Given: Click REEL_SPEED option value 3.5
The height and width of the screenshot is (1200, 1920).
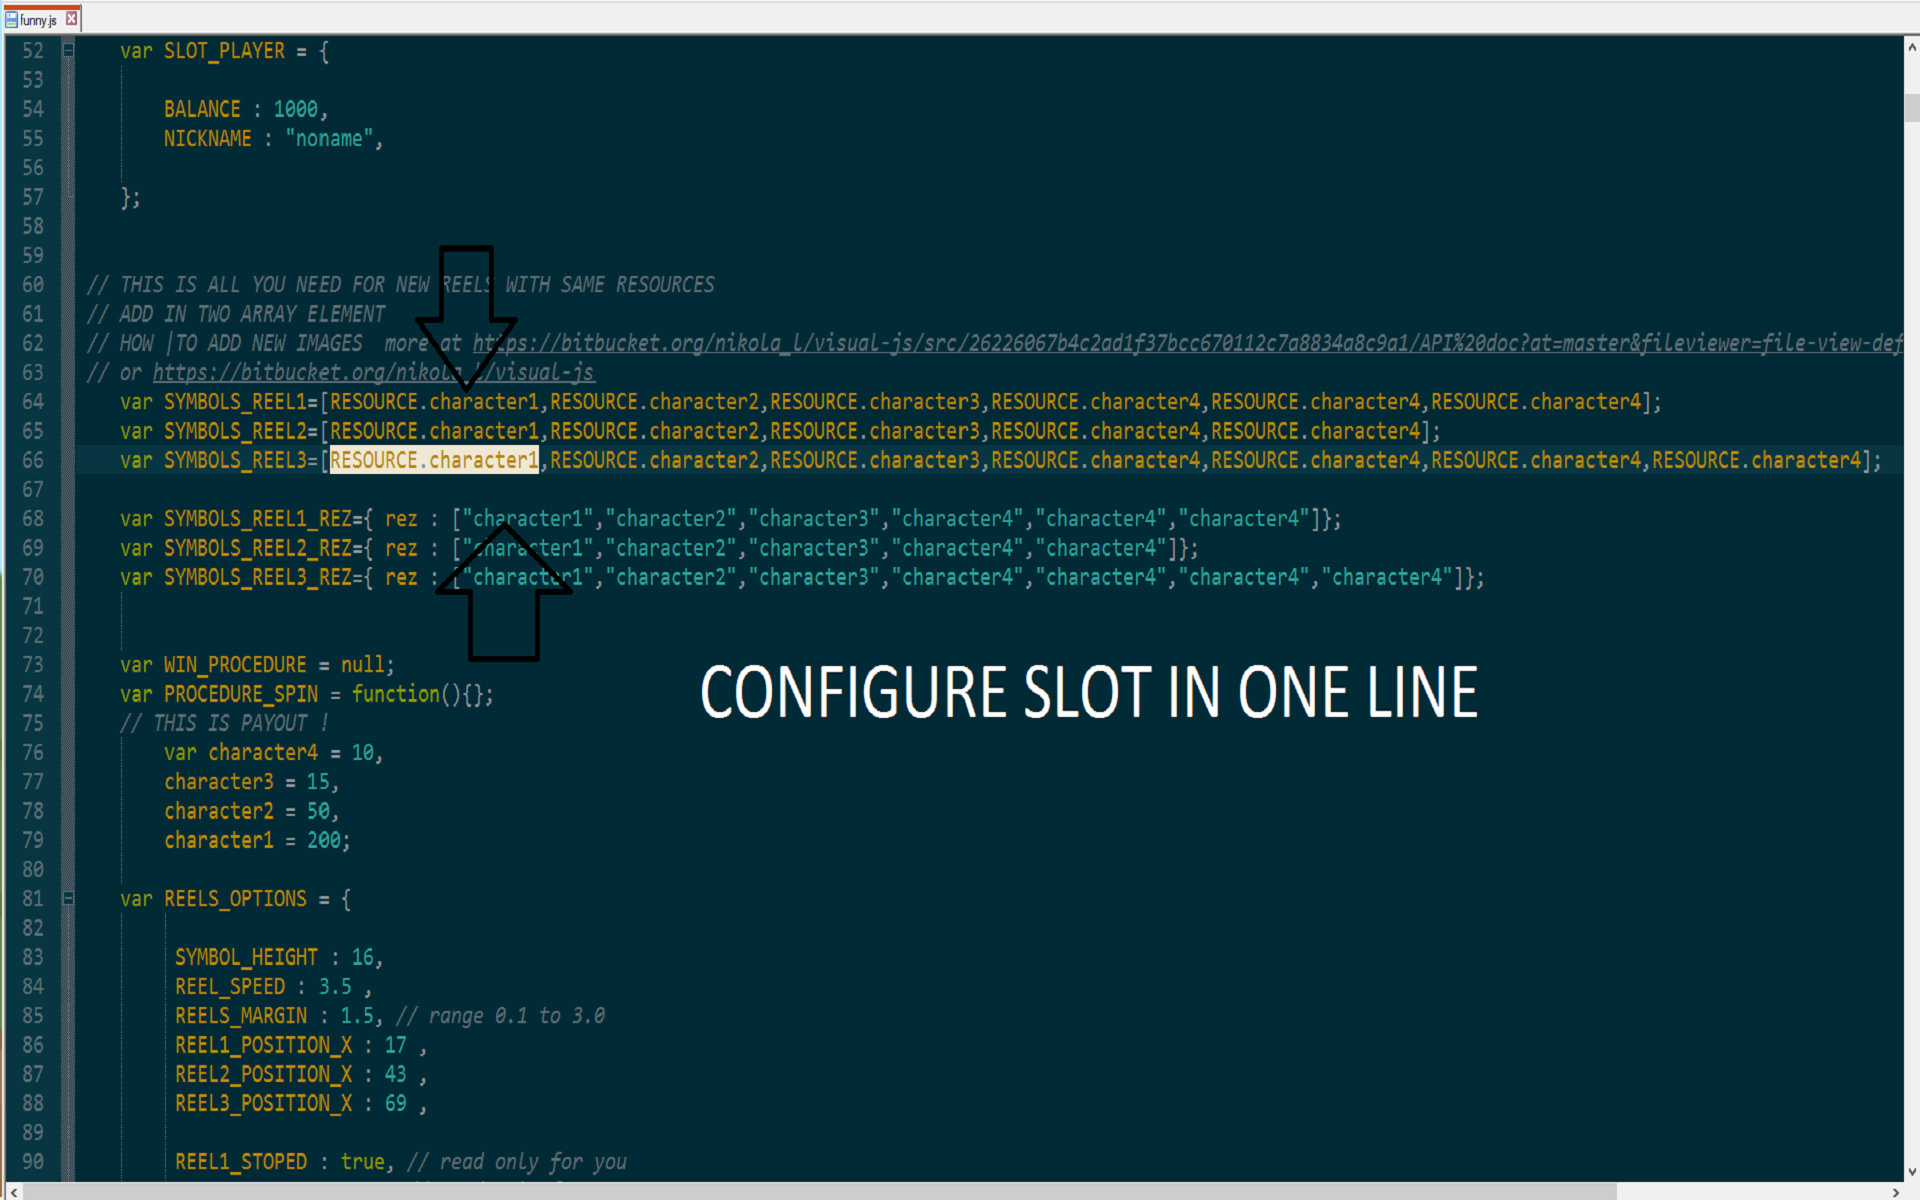Looking at the screenshot, I should pos(335,987).
